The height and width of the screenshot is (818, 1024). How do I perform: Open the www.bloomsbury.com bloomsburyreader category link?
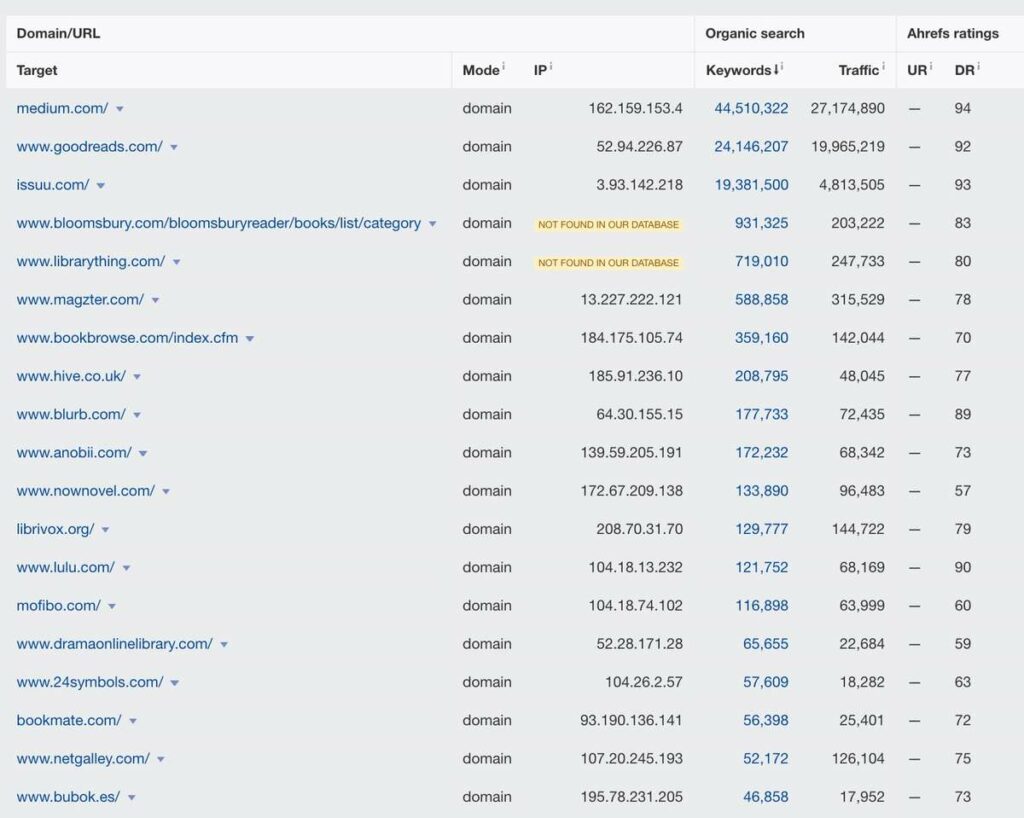(219, 223)
